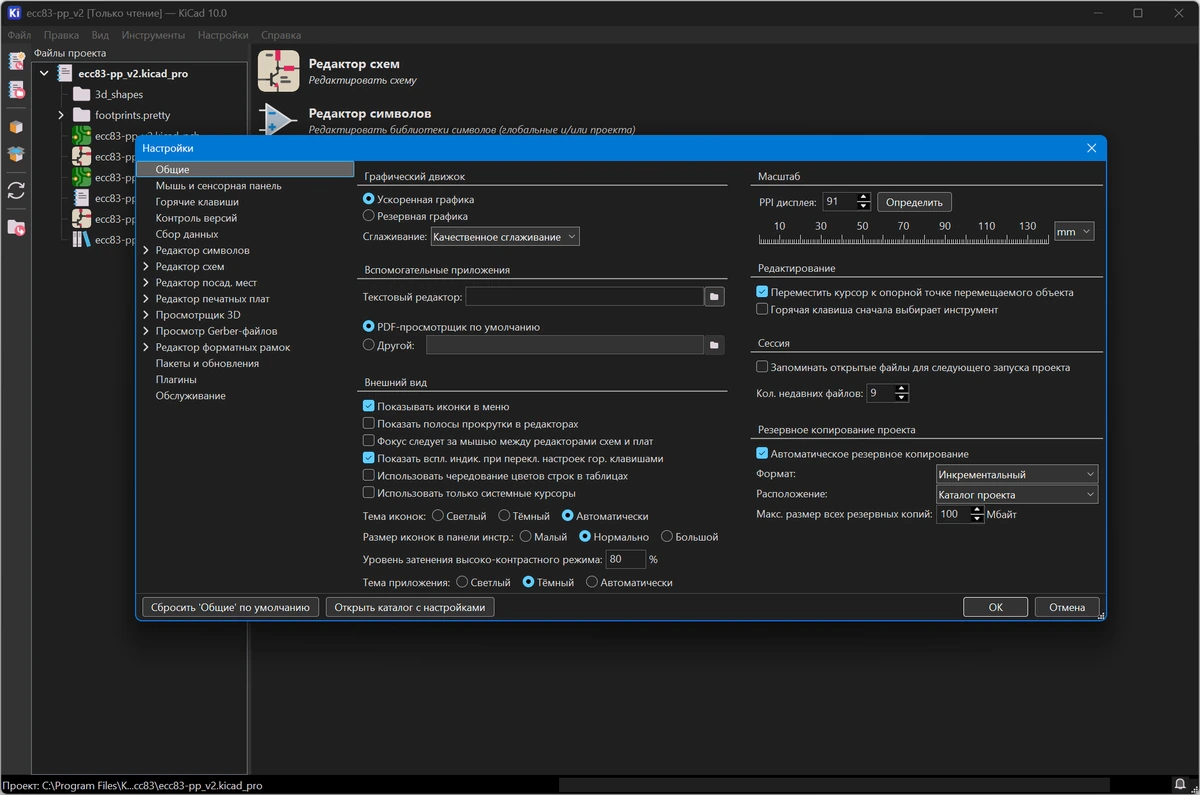
Task: Open the Сглаживание antialiasing dropdown
Action: coord(505,237)
